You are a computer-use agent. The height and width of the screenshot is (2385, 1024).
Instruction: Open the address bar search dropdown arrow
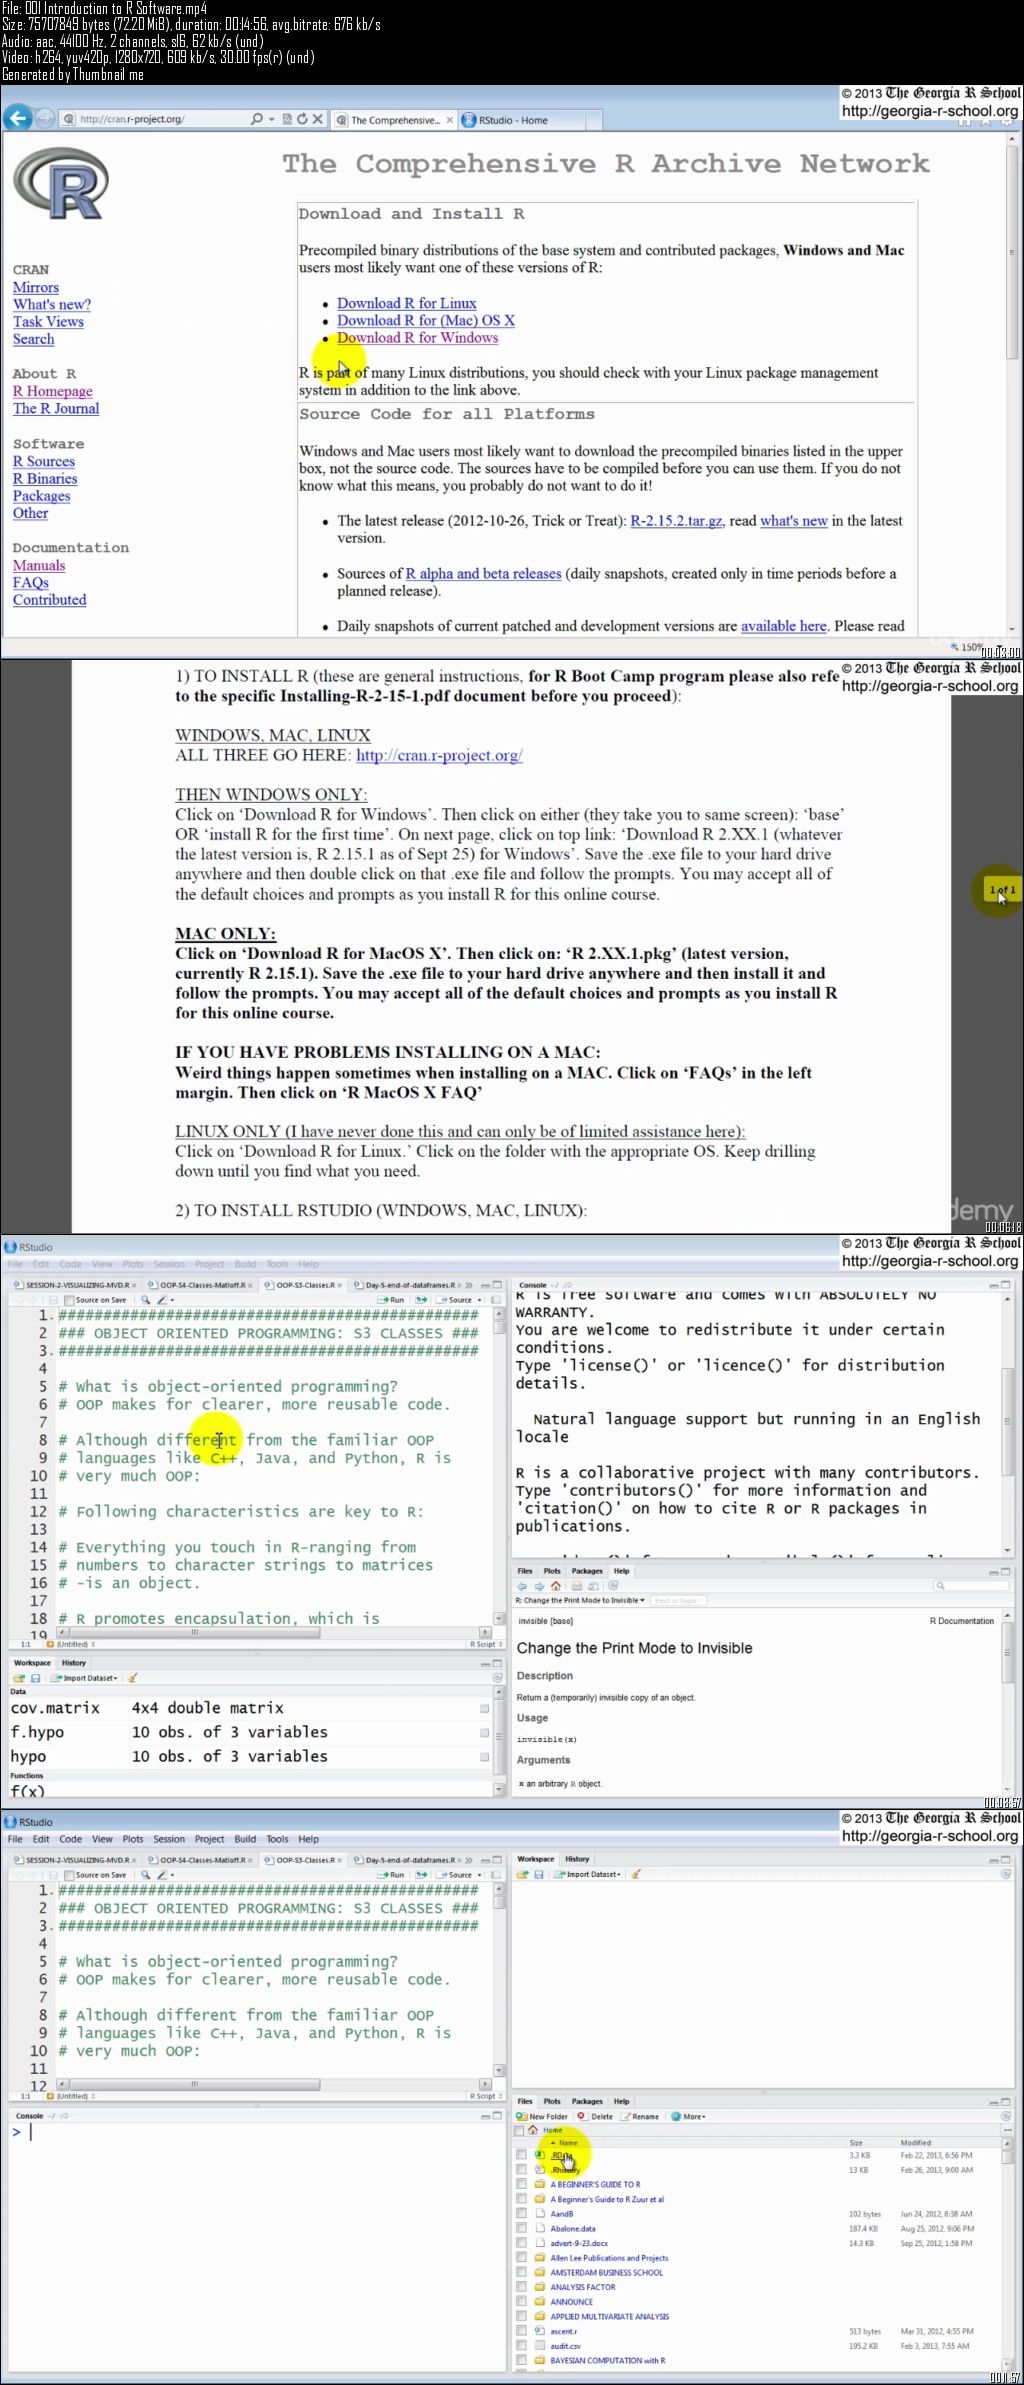point(272,118)
